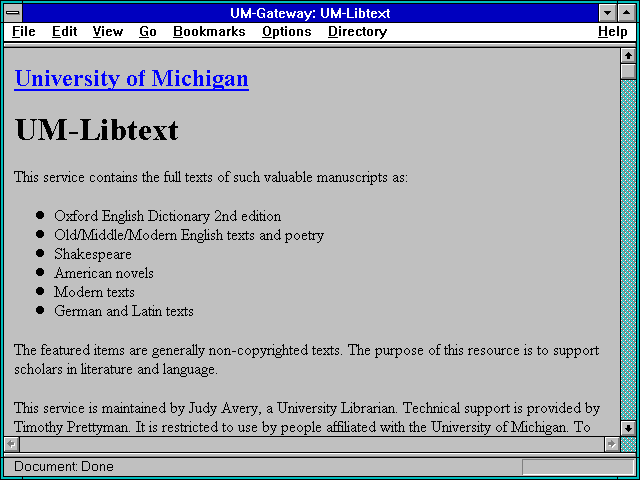The height and width of the screenshot is (480, 640).
Task: Click the 'Shakespeare' list item
Action: [93, 254]
